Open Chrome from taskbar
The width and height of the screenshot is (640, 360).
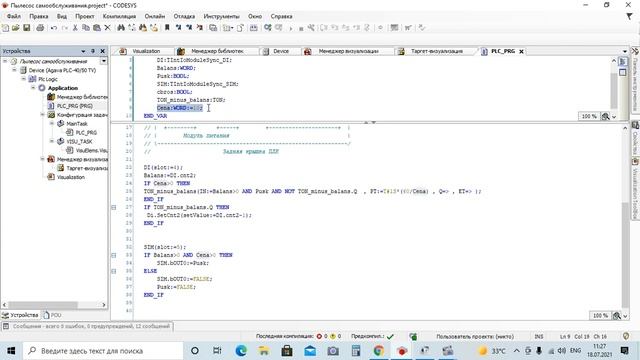(379, 351)
